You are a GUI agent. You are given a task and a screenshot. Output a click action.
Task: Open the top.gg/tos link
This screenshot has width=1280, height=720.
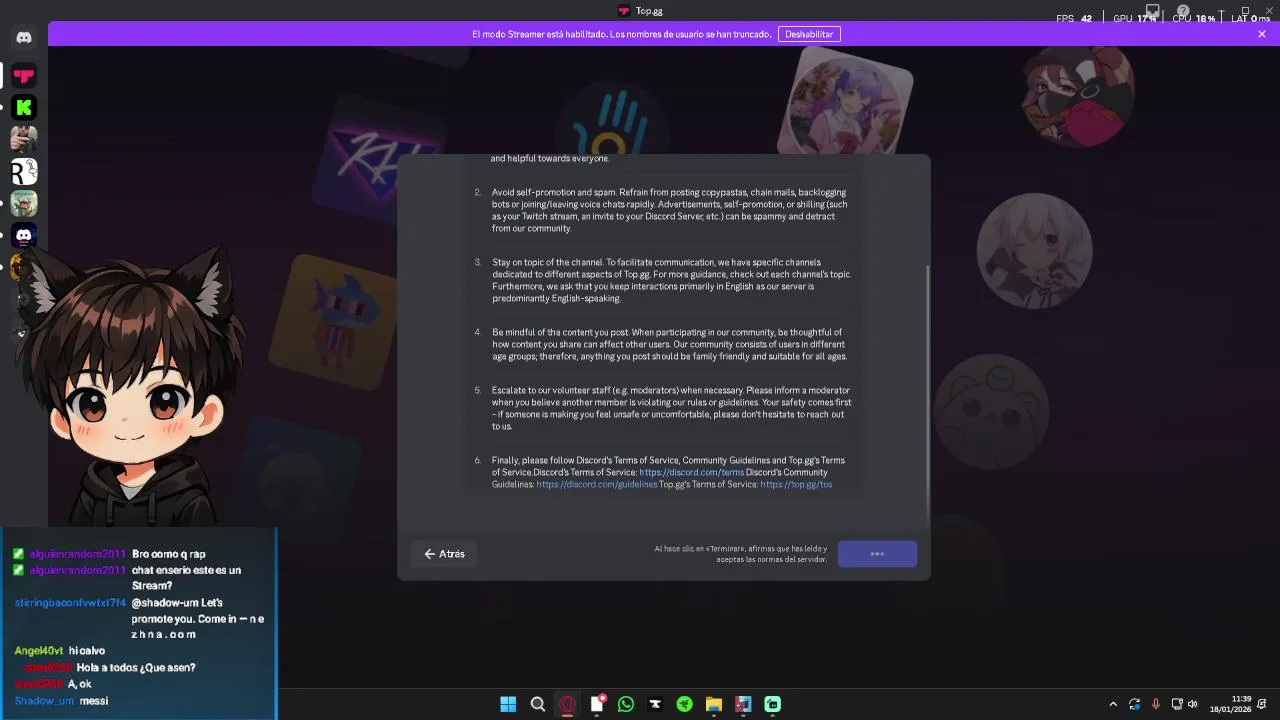click(796, 484)
